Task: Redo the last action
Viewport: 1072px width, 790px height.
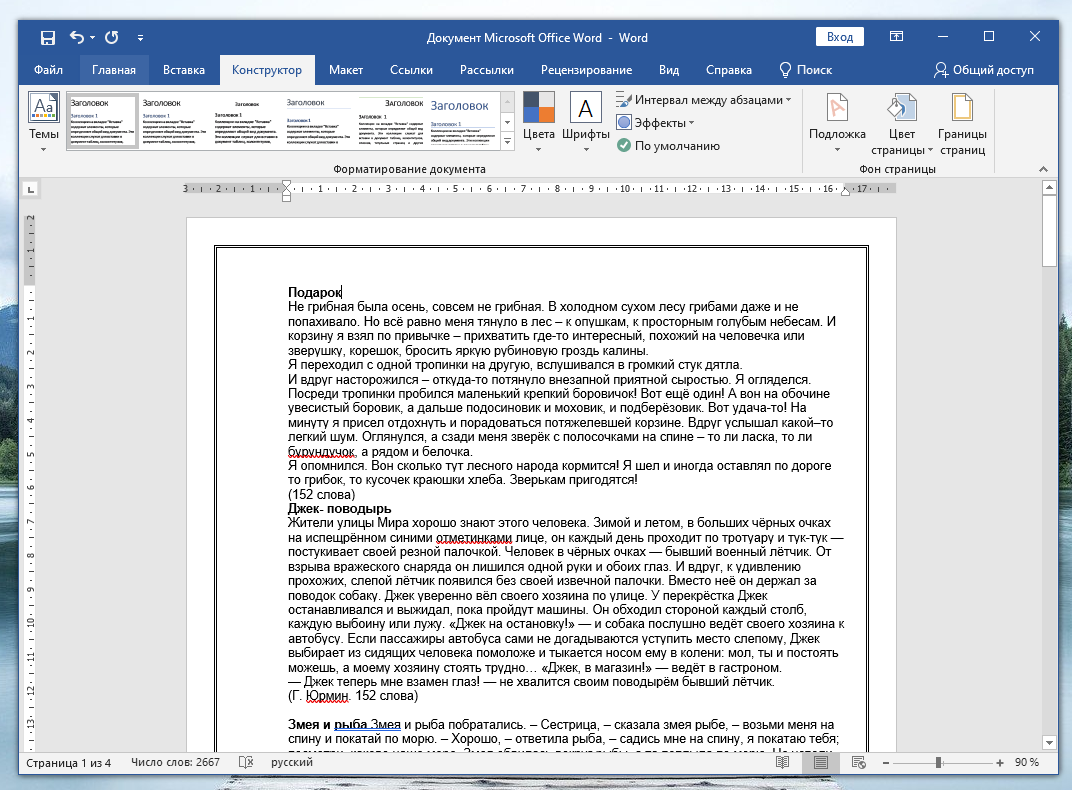Action: 111,38
